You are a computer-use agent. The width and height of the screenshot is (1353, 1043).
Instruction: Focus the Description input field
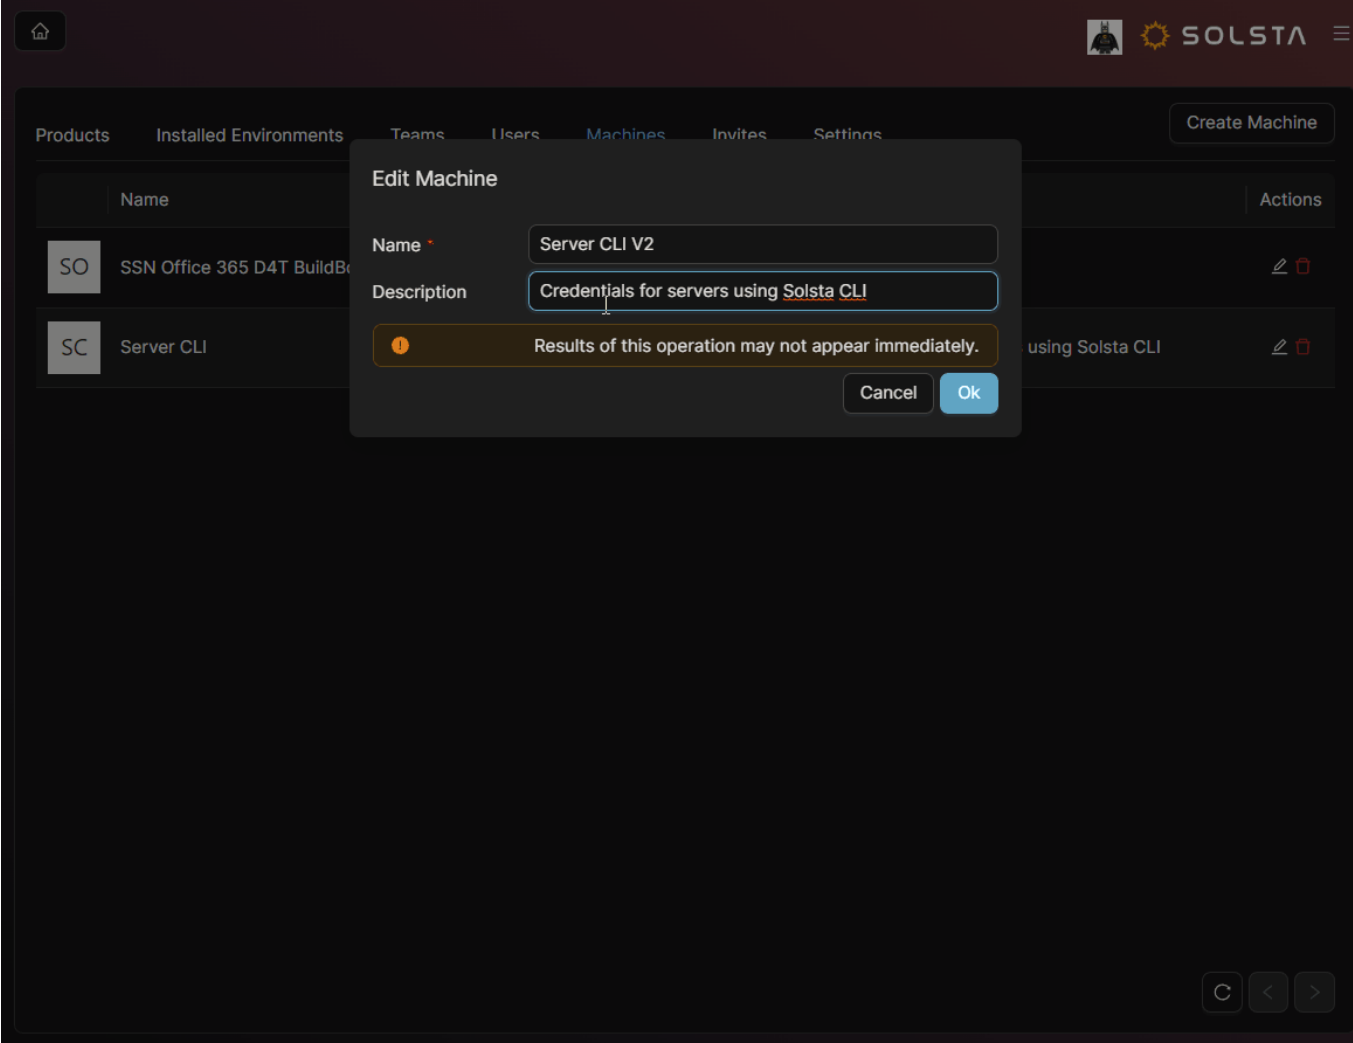coord(762,291)
